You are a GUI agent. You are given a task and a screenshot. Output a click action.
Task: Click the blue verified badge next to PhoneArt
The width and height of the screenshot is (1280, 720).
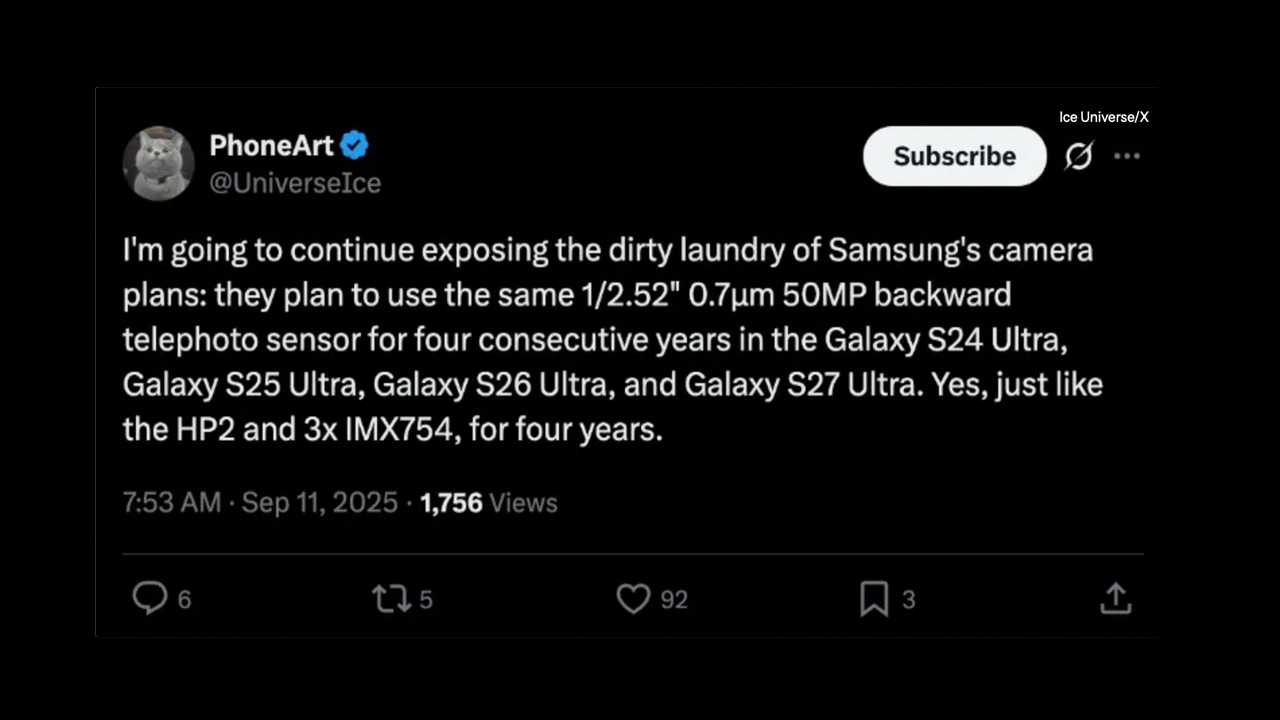click(x=354, y=145)
